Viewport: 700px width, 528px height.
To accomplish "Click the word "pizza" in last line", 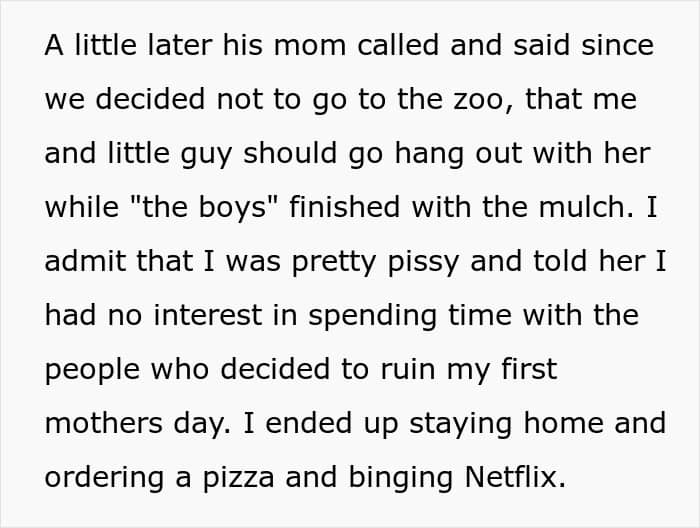I will [238, 478].
